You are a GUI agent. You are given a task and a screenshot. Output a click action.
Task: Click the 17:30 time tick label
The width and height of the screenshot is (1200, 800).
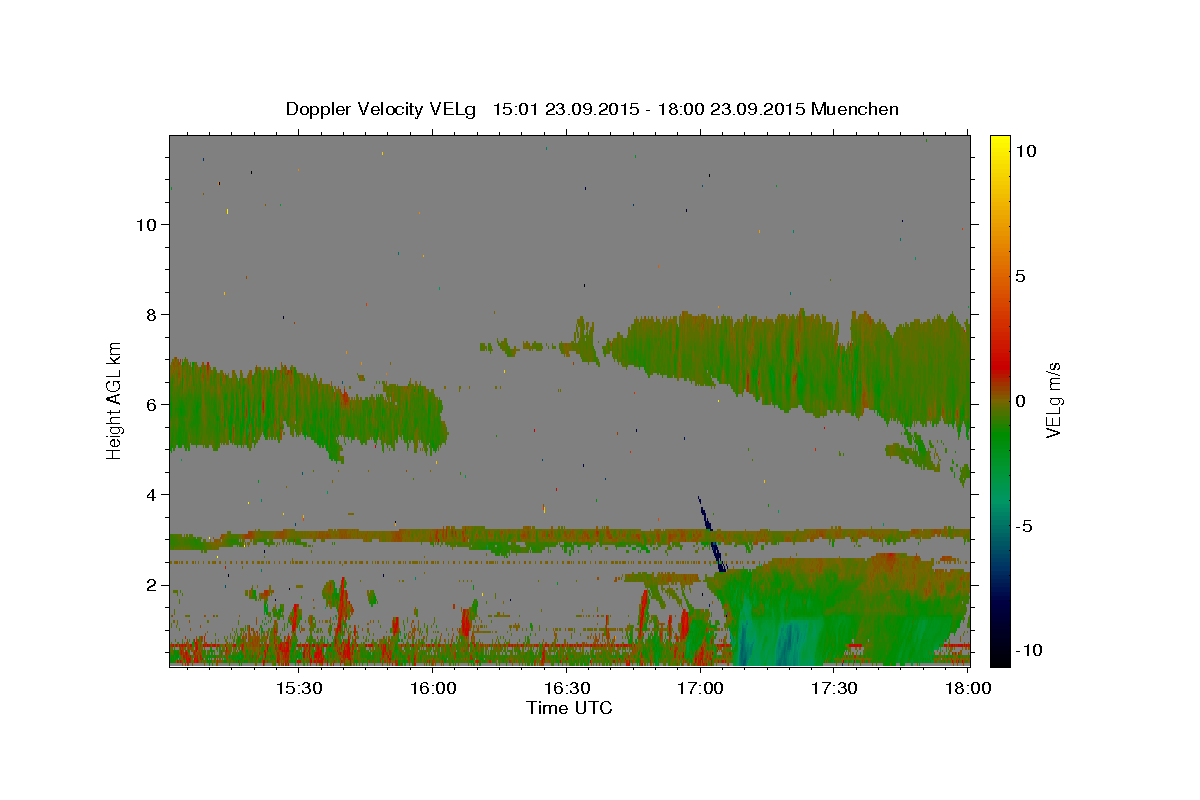click(834, 688)
